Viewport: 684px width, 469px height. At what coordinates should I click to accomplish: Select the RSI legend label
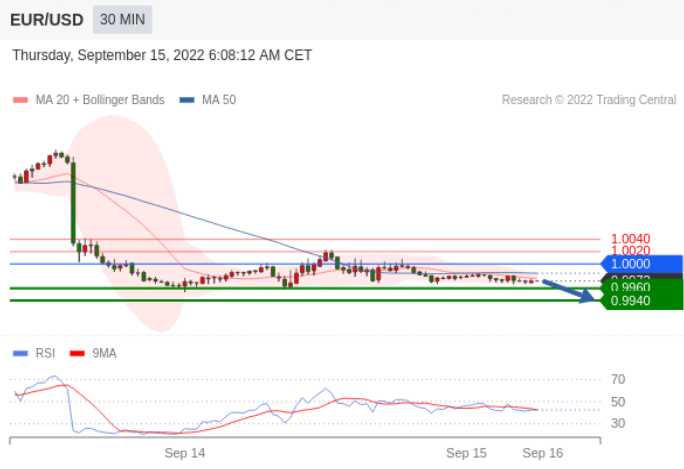[45, 353]
